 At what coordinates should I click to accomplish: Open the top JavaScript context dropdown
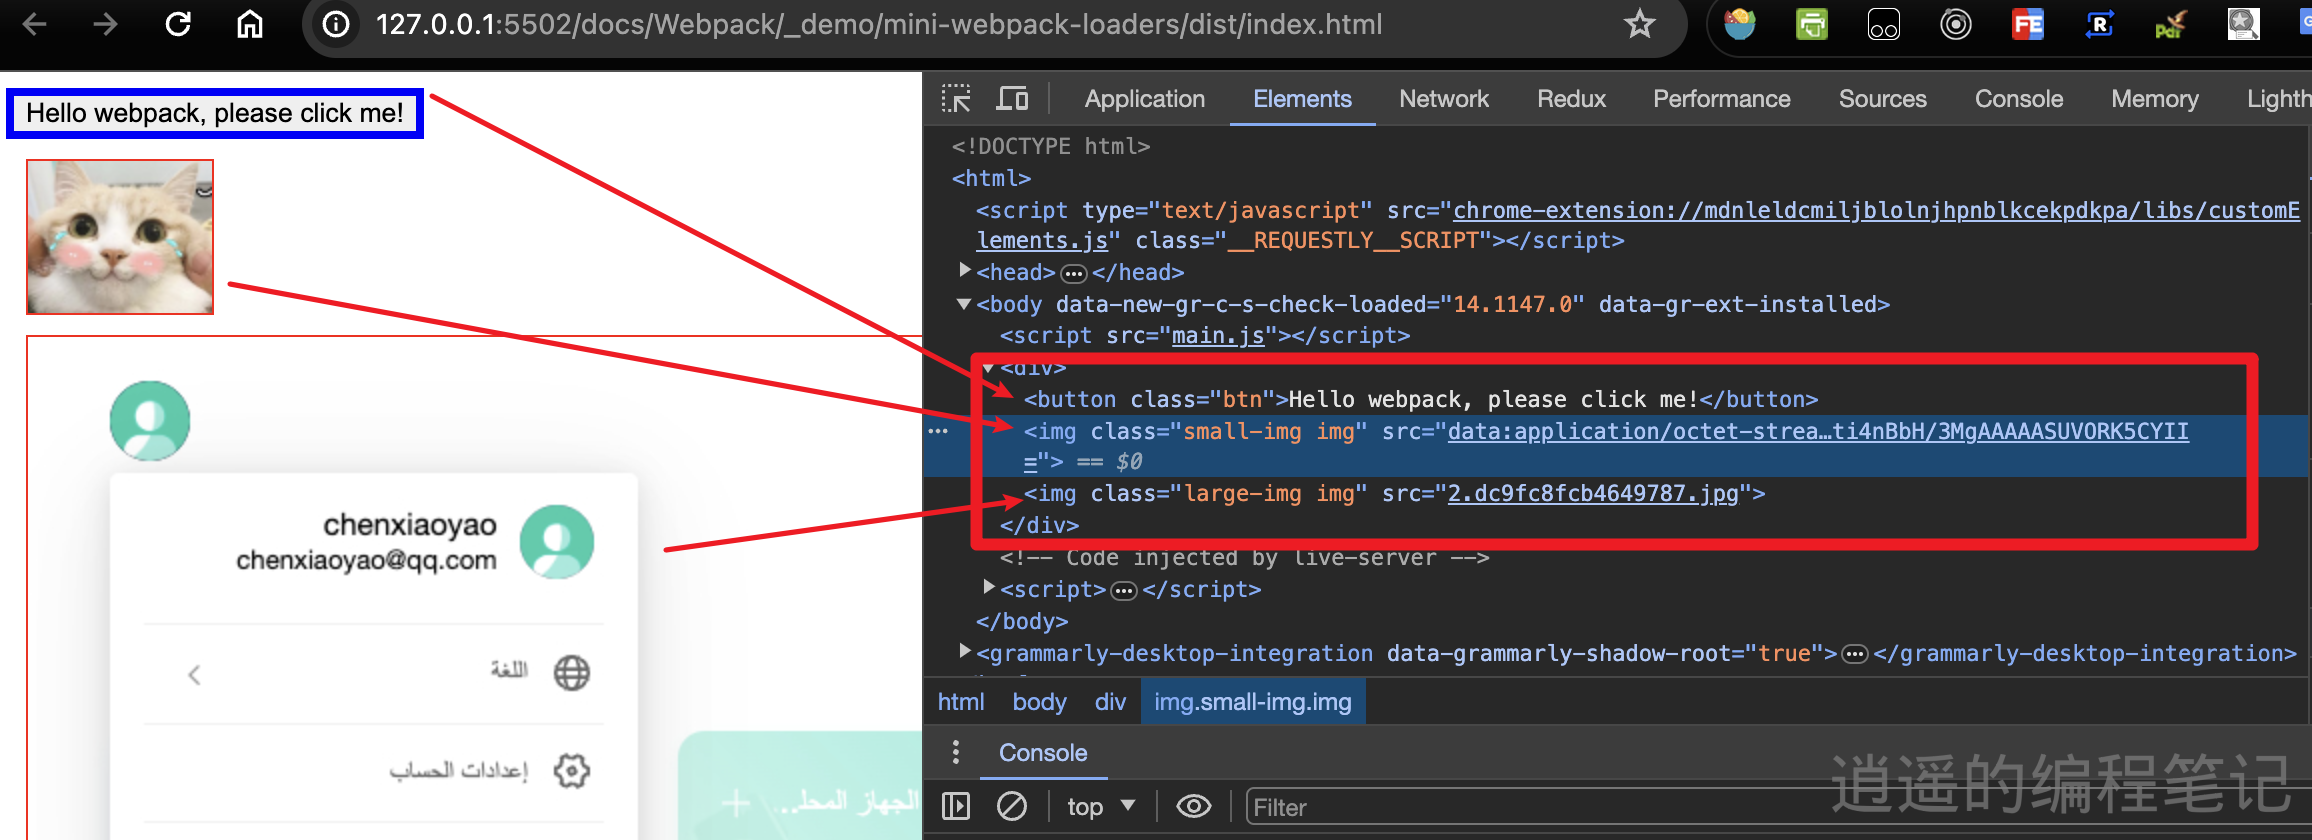pyautogui.click(x=1101, y=806)
